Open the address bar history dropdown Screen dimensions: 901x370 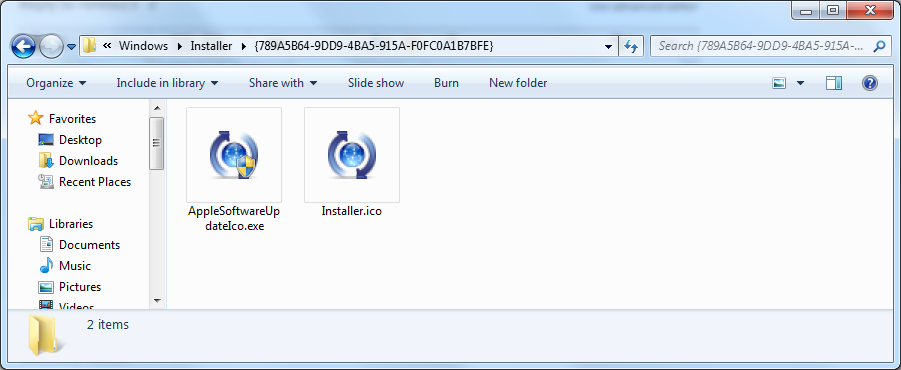pyautogui.click(x=609, y=47)
